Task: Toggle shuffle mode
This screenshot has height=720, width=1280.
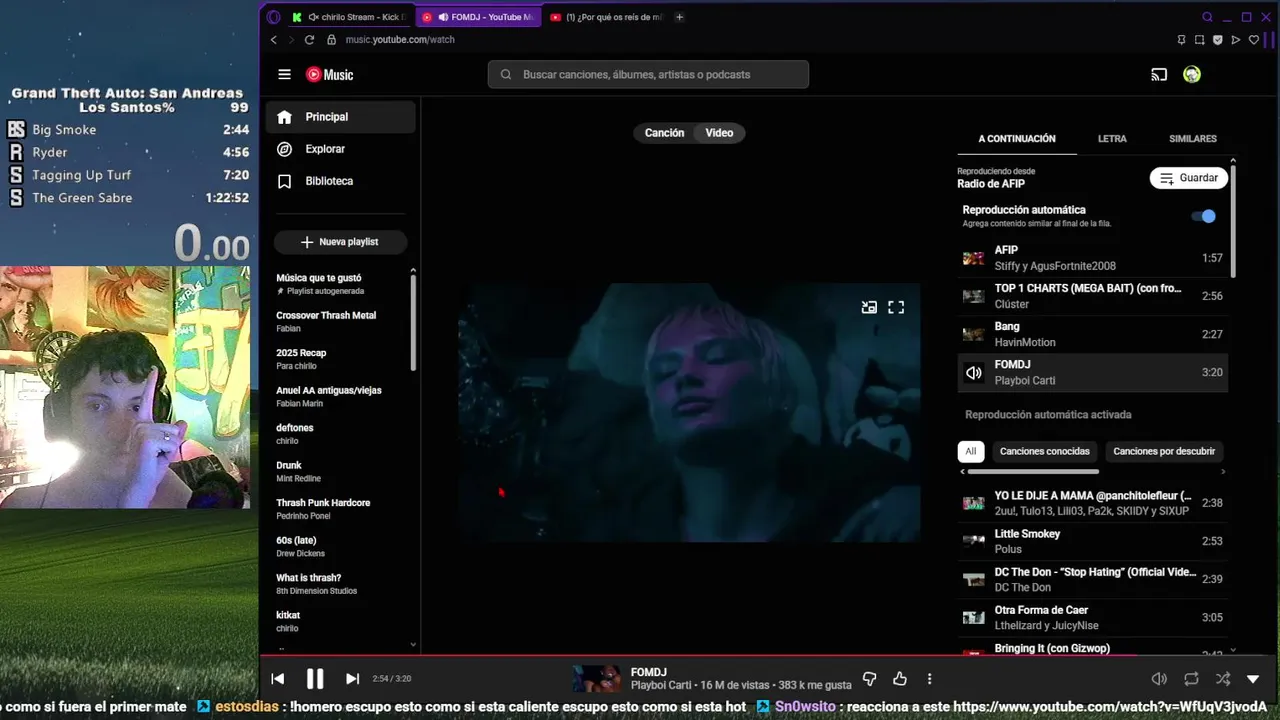Action: coord(1222,679)
